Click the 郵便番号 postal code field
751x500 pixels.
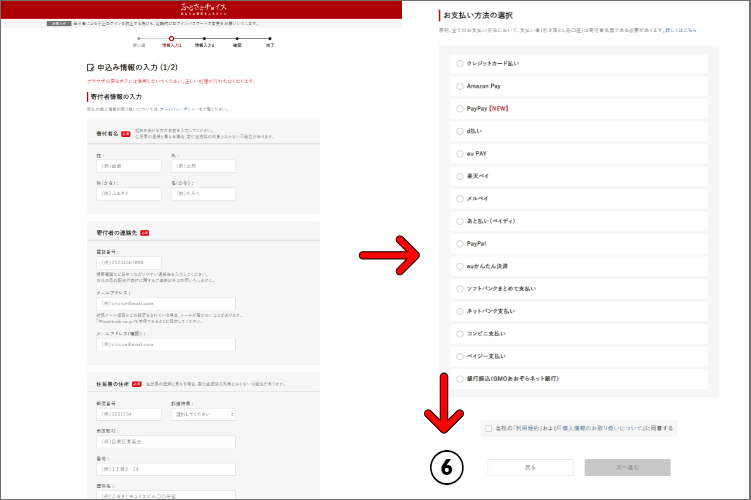coord(127,413)
